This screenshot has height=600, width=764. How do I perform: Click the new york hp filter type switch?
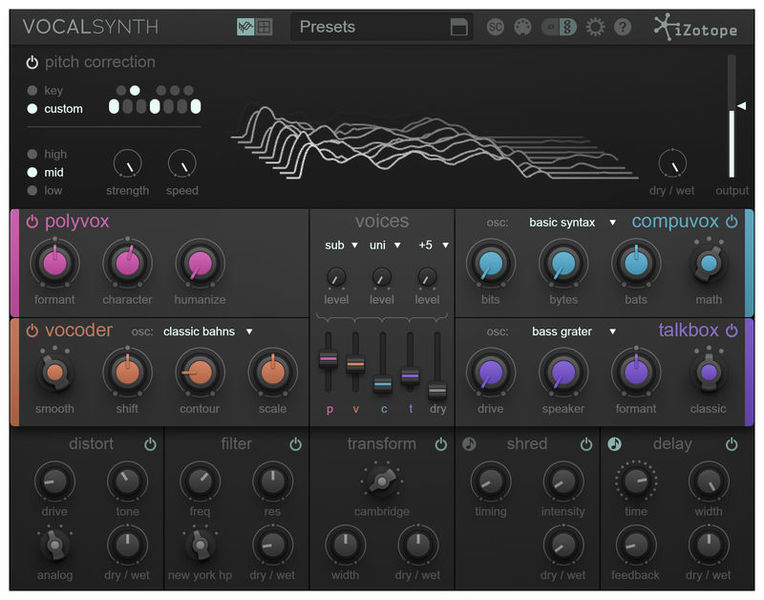(x=200, y=544)
